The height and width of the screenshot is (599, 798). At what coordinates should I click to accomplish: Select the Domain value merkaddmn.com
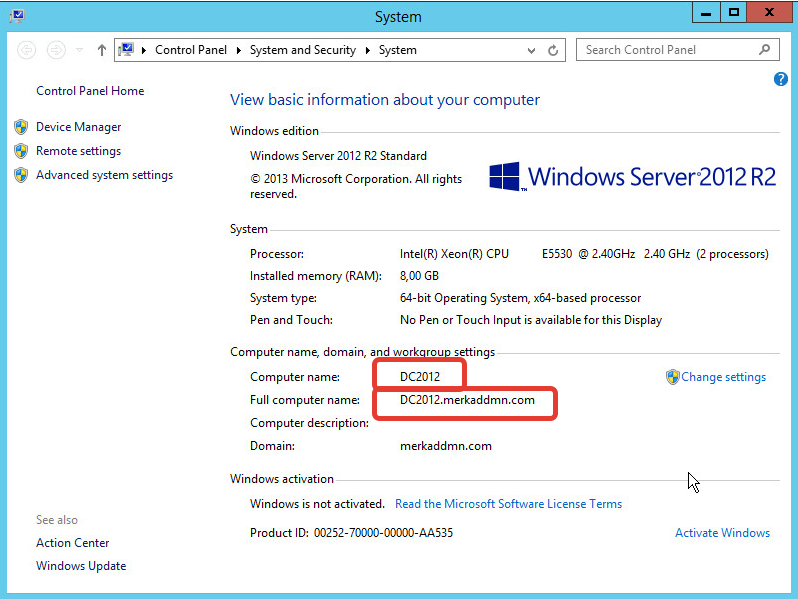446,446
